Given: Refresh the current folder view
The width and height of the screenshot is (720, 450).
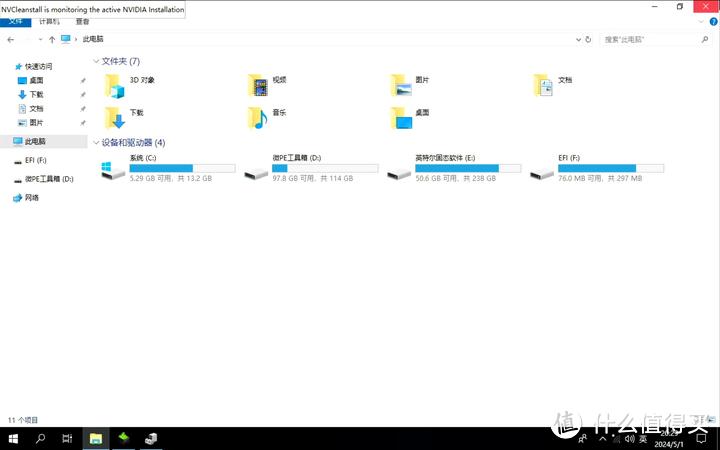Looking at the screenshot, I should [590, 39].
